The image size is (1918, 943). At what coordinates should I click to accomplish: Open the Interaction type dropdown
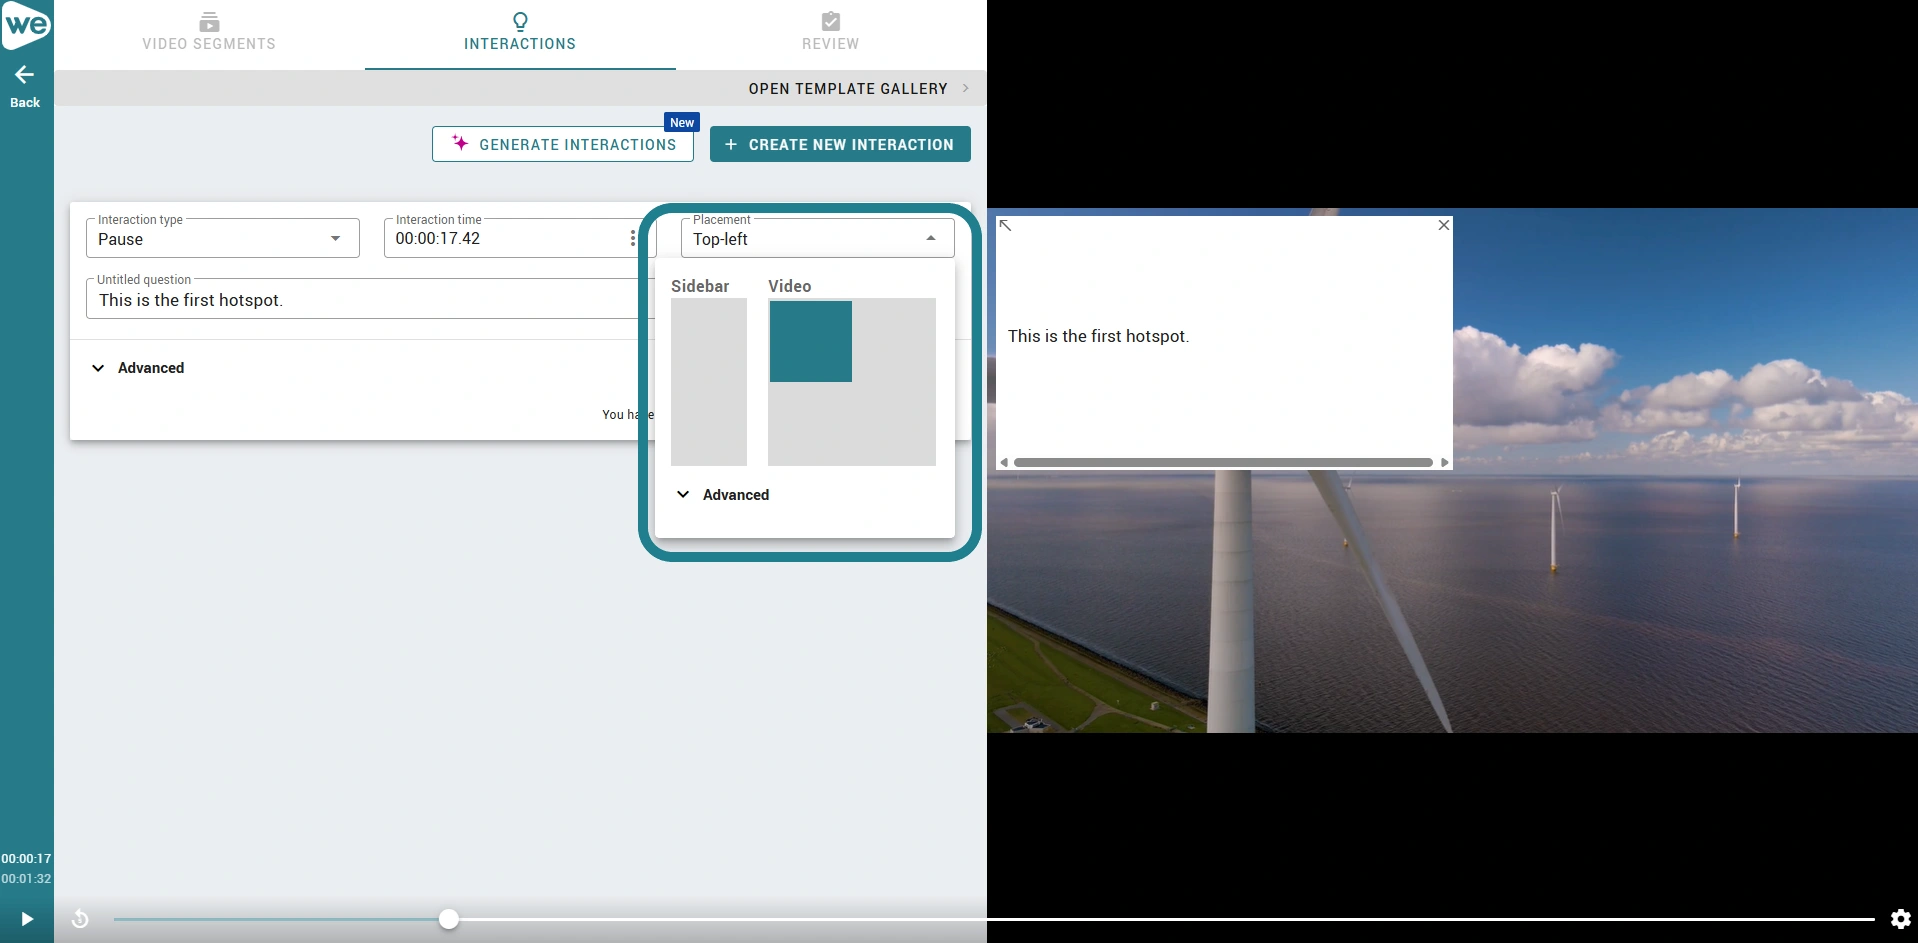pos(223,239)
